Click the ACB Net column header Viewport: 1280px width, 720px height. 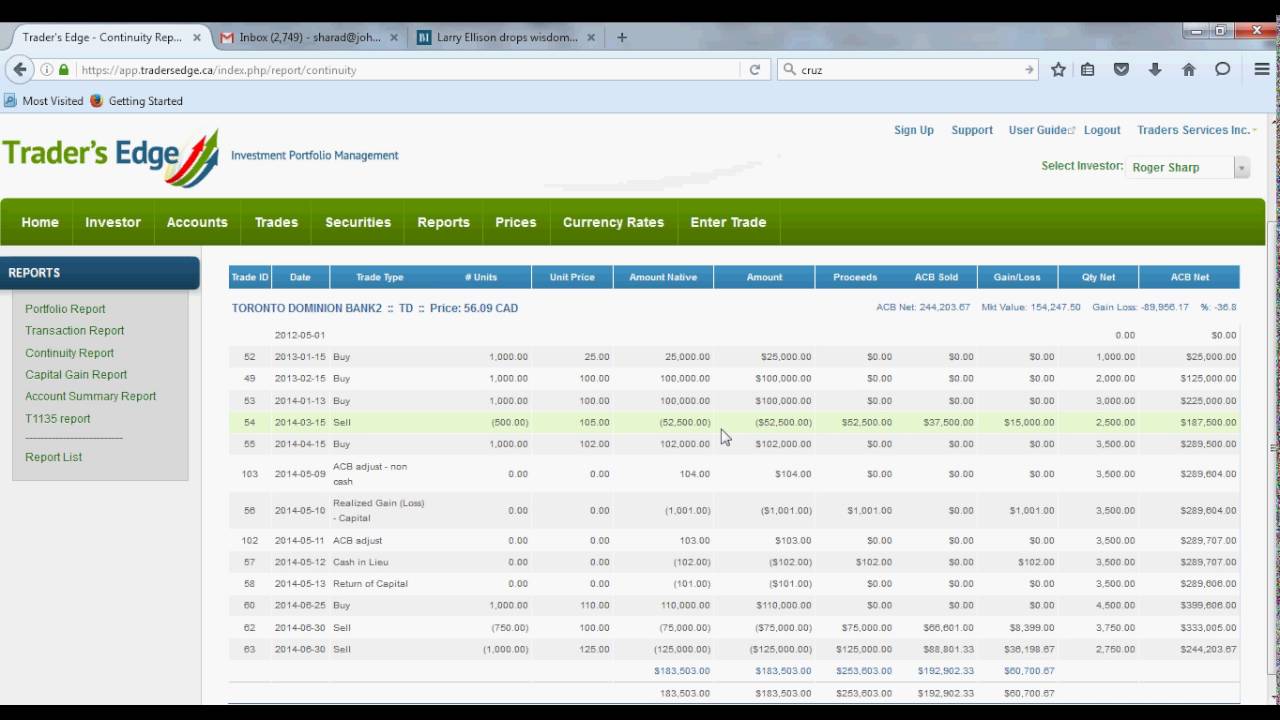point(1190,277)
